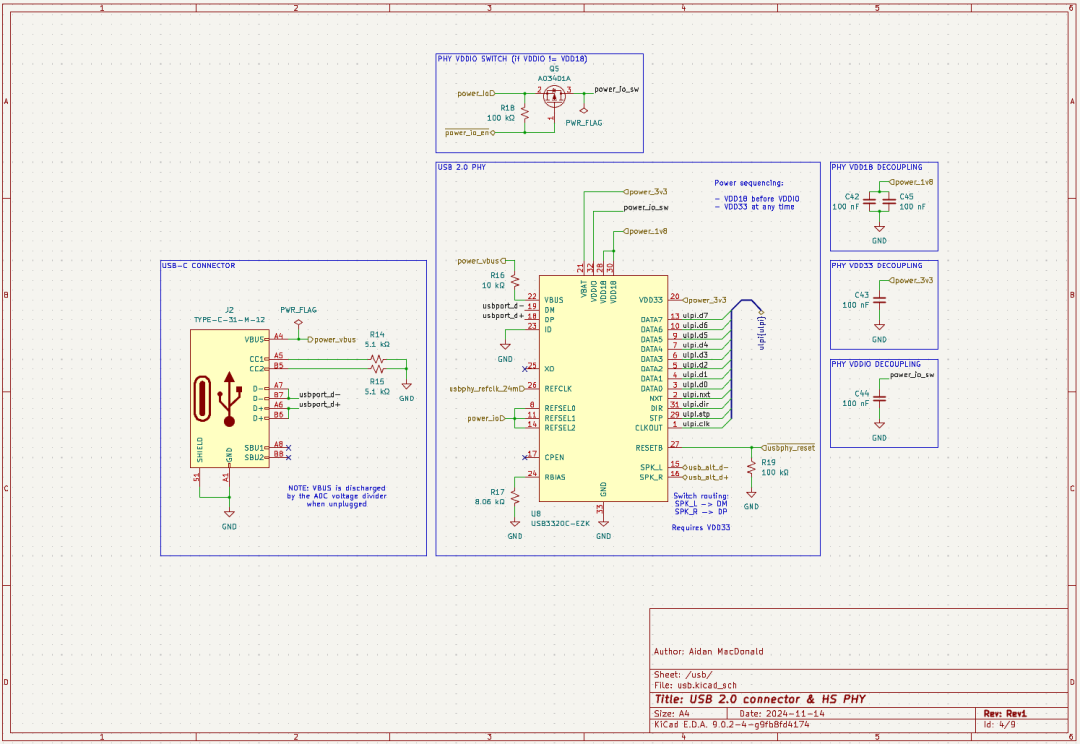Screen dimensions: 1080x744
Task: Click the usb_alt_d- label
Action: point(706,468)
